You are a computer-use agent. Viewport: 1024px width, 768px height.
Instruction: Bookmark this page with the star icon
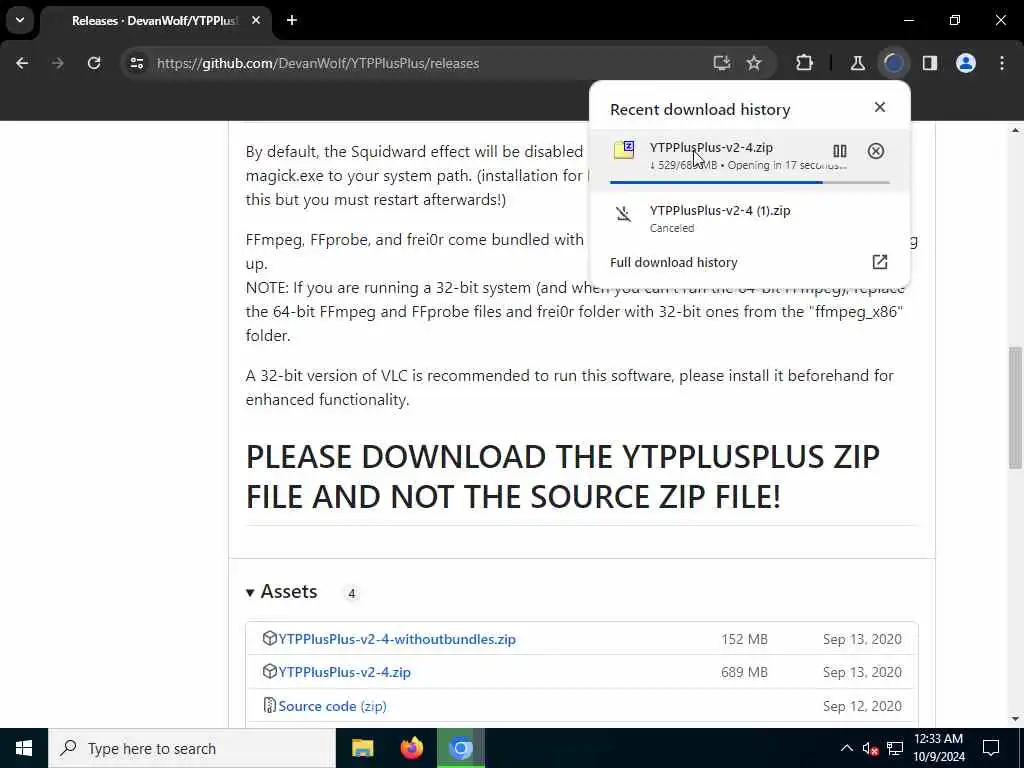(754, 63)
